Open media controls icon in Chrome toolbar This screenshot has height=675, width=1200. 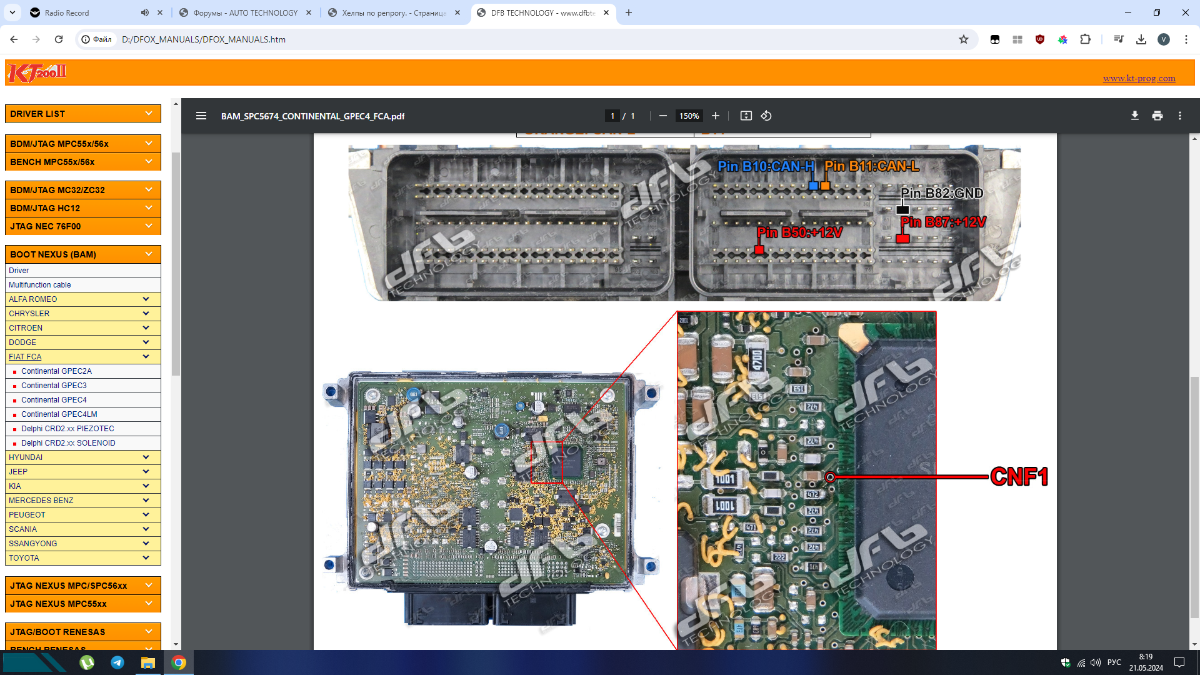coord(1118,39)
